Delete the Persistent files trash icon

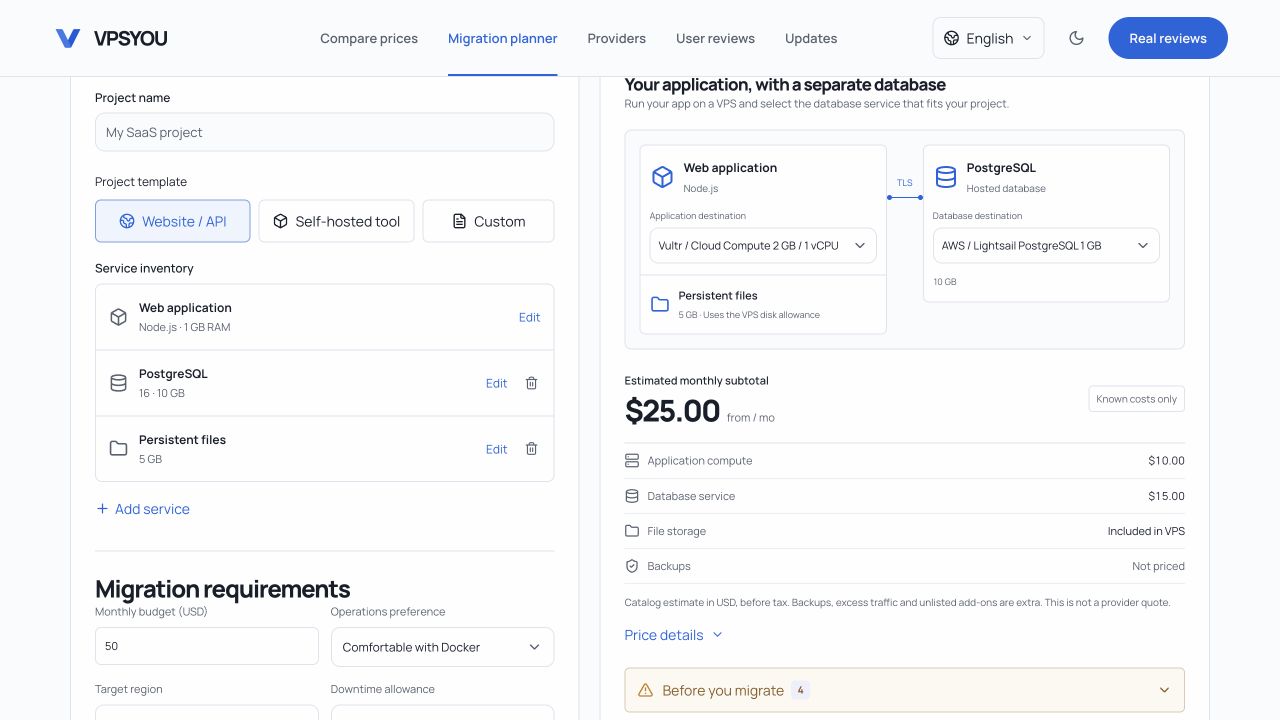tap(531, 449)
